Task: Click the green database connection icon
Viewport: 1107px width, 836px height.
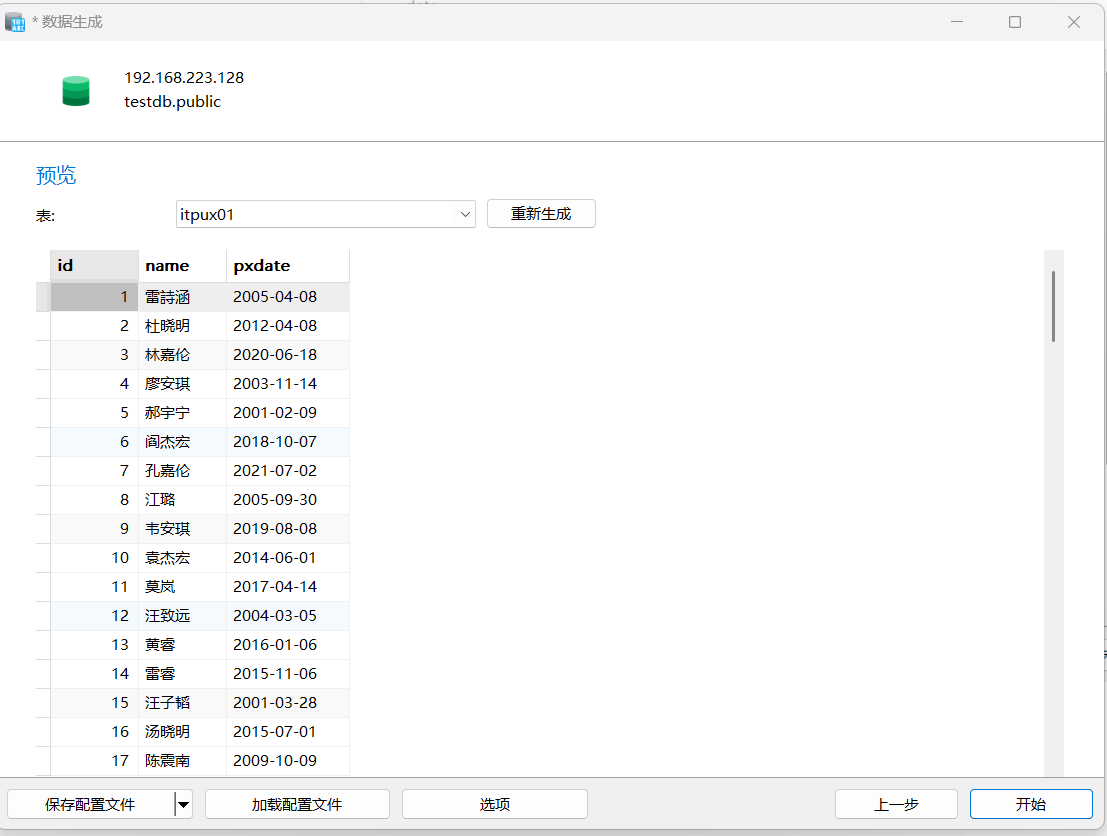Action: tap(76, 91)
